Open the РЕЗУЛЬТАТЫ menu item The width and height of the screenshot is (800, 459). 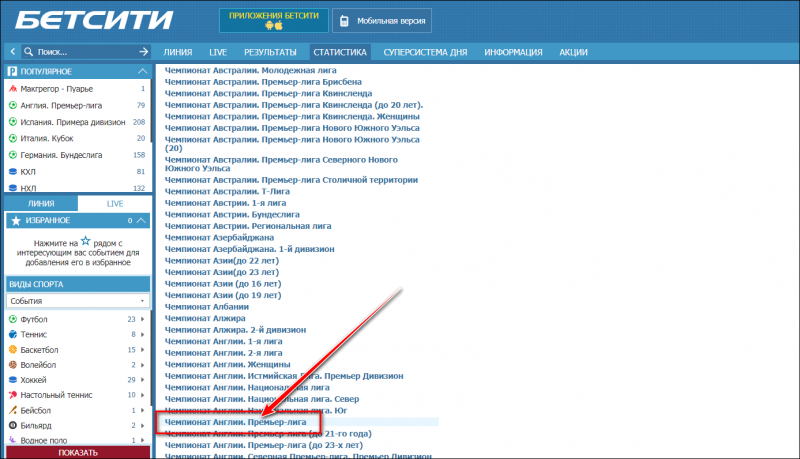[x=270, y=52]
